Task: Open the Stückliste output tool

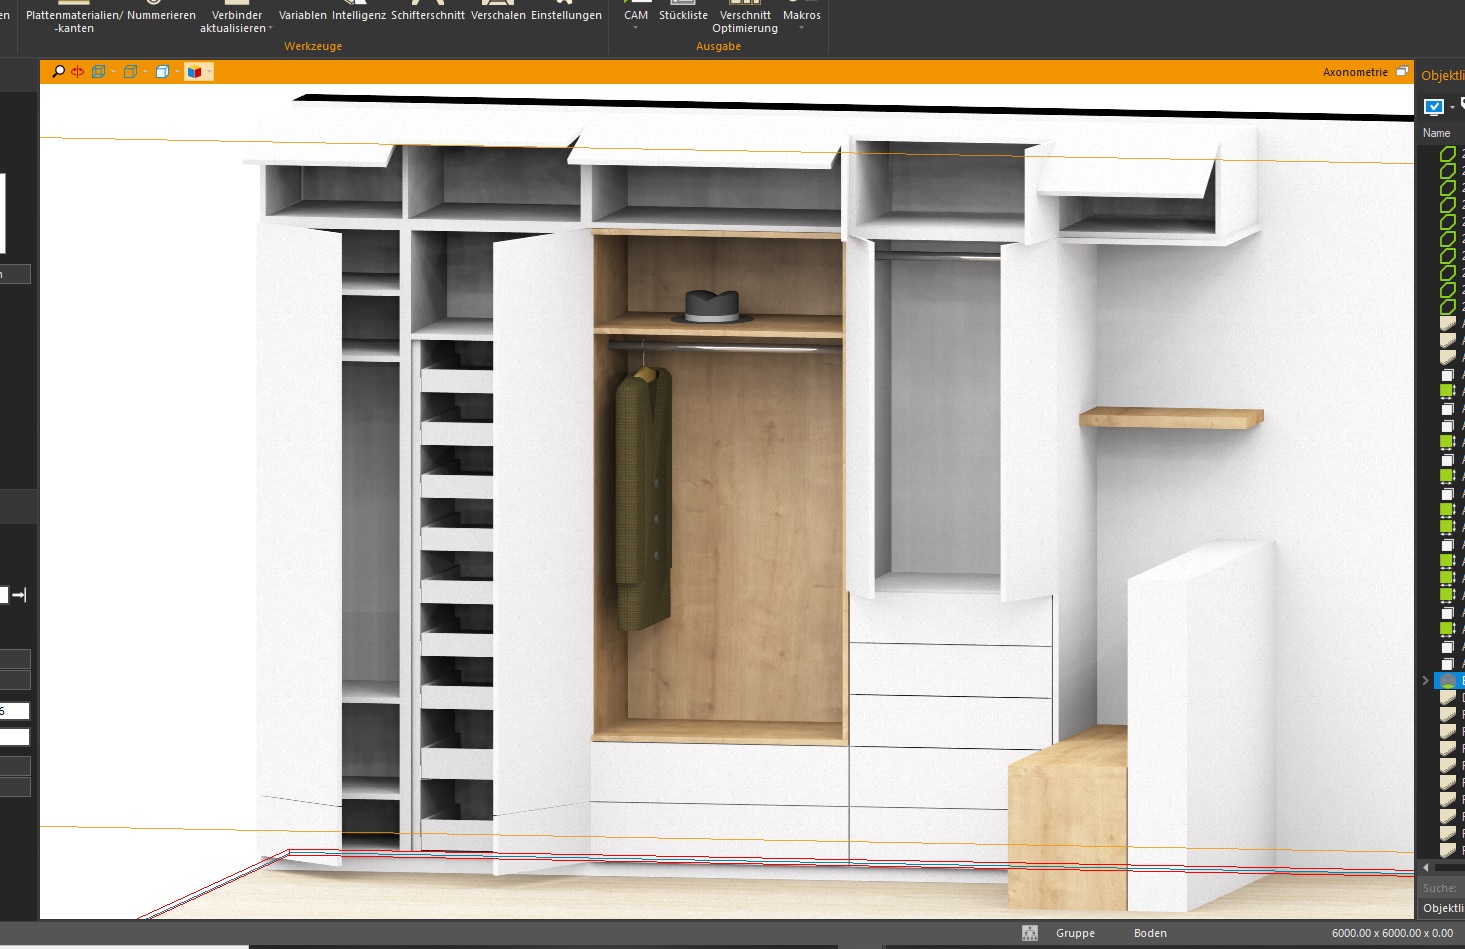Action: tap(683, 15)
